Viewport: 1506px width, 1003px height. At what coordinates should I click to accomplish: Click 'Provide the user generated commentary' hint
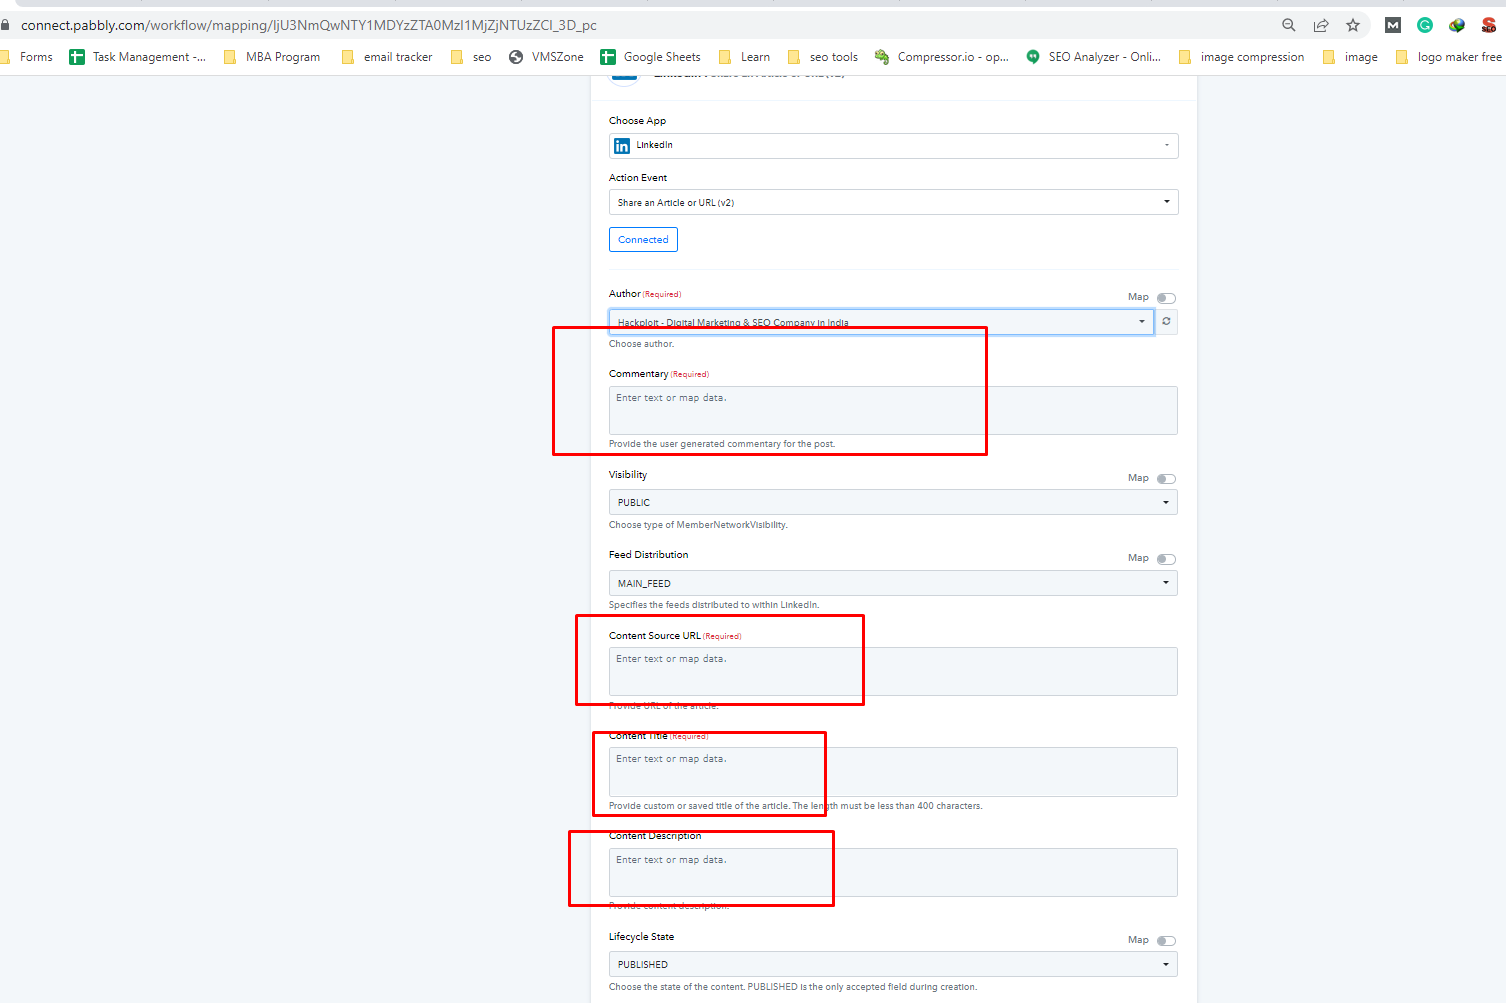(722, 444)
